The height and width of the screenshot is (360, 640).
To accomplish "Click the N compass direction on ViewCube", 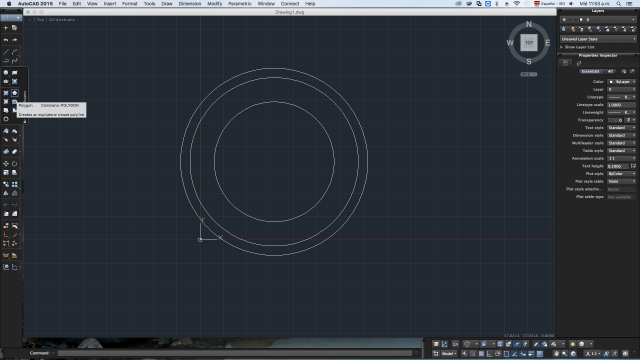I will pyautogui.click(x=529, y=24).
